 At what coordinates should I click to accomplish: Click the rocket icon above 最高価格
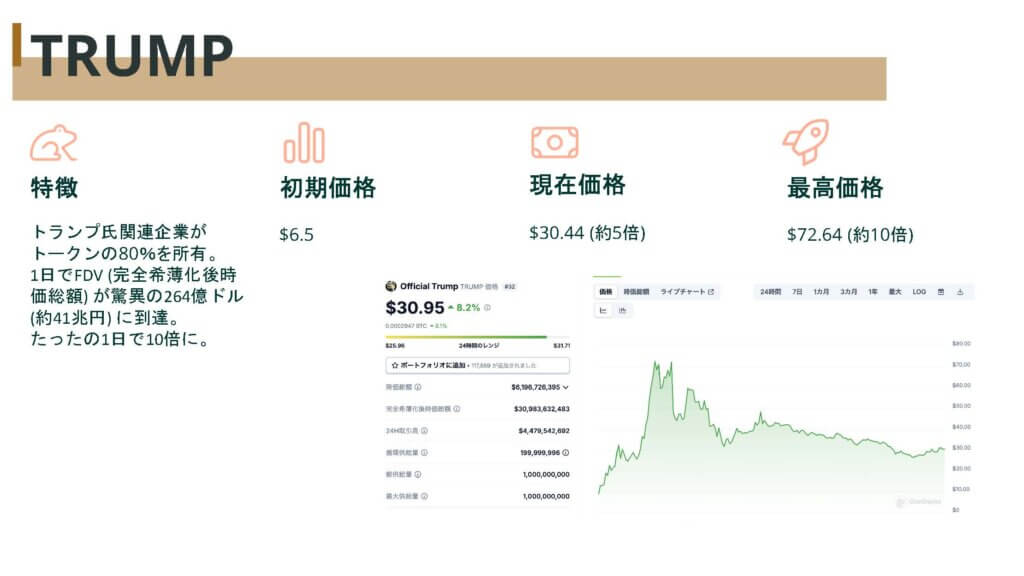807,141
